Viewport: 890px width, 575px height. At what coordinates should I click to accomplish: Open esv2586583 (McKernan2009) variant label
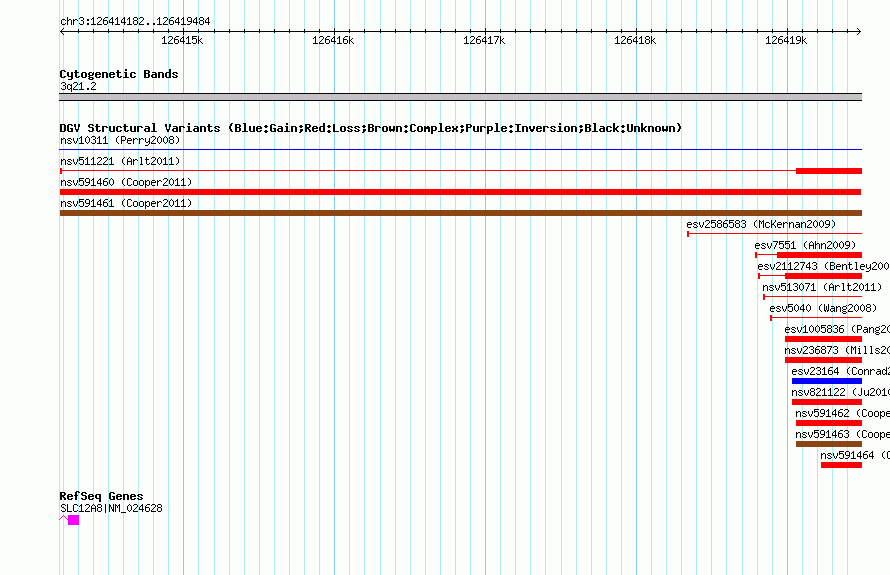pos(761,224)
